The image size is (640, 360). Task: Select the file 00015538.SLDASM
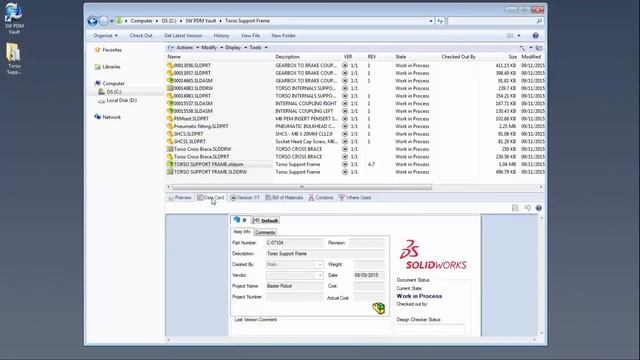193,111
